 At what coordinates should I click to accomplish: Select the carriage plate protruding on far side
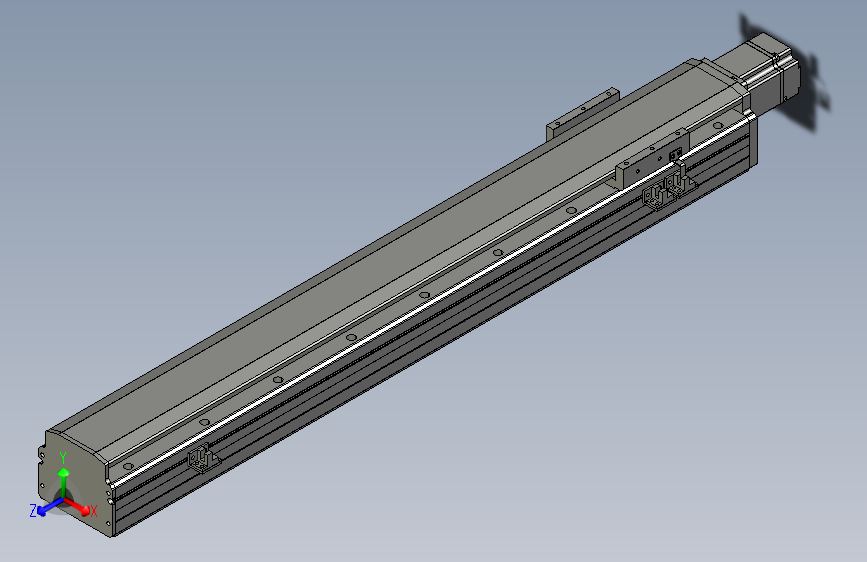point(582,115)
